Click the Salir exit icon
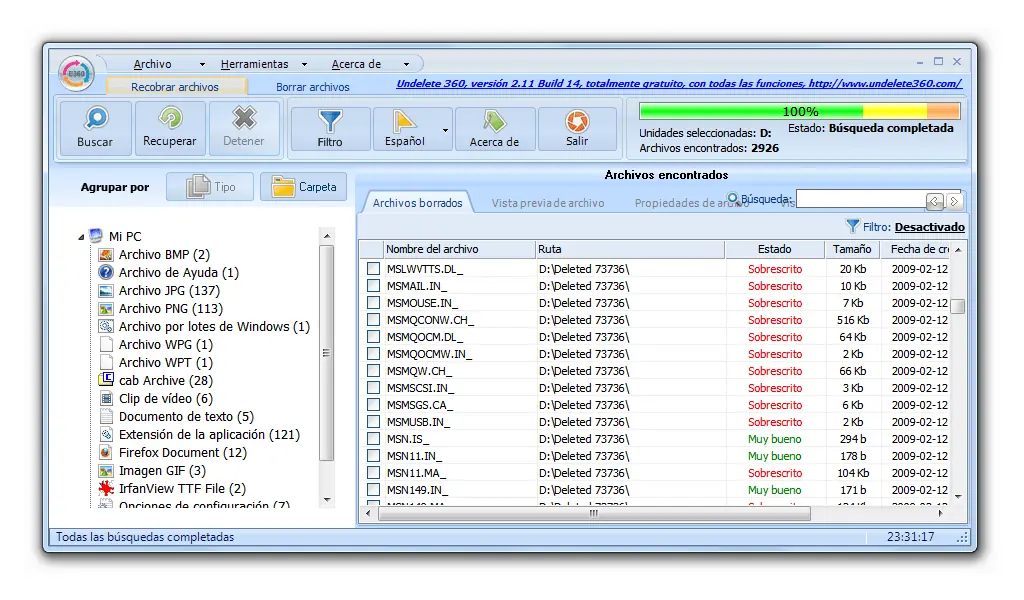The width and height of the screenshot is (1024, 600). (577, 121)
